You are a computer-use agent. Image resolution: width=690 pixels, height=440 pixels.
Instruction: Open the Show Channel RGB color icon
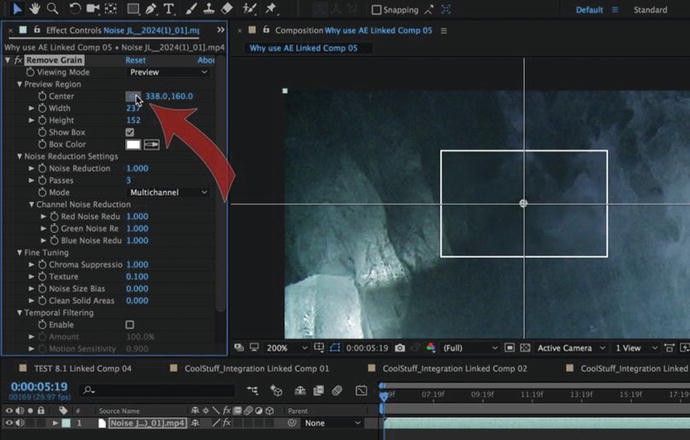click(x=431, y=348)
